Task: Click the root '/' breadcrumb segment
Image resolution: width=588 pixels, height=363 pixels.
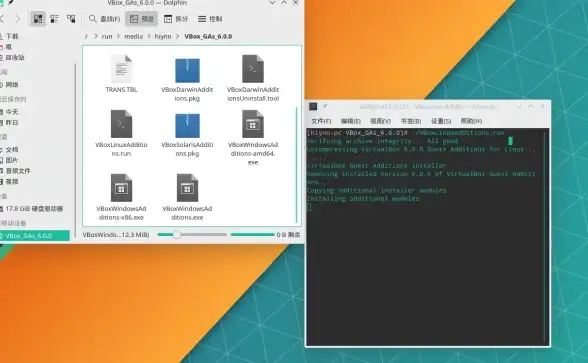Action: 86,36
